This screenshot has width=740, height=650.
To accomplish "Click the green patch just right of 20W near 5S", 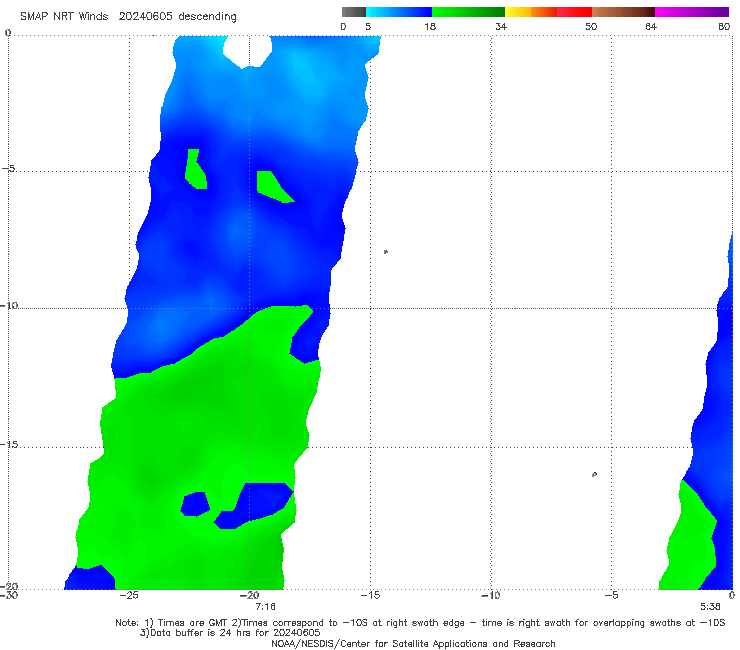I will tap(271, 186).
